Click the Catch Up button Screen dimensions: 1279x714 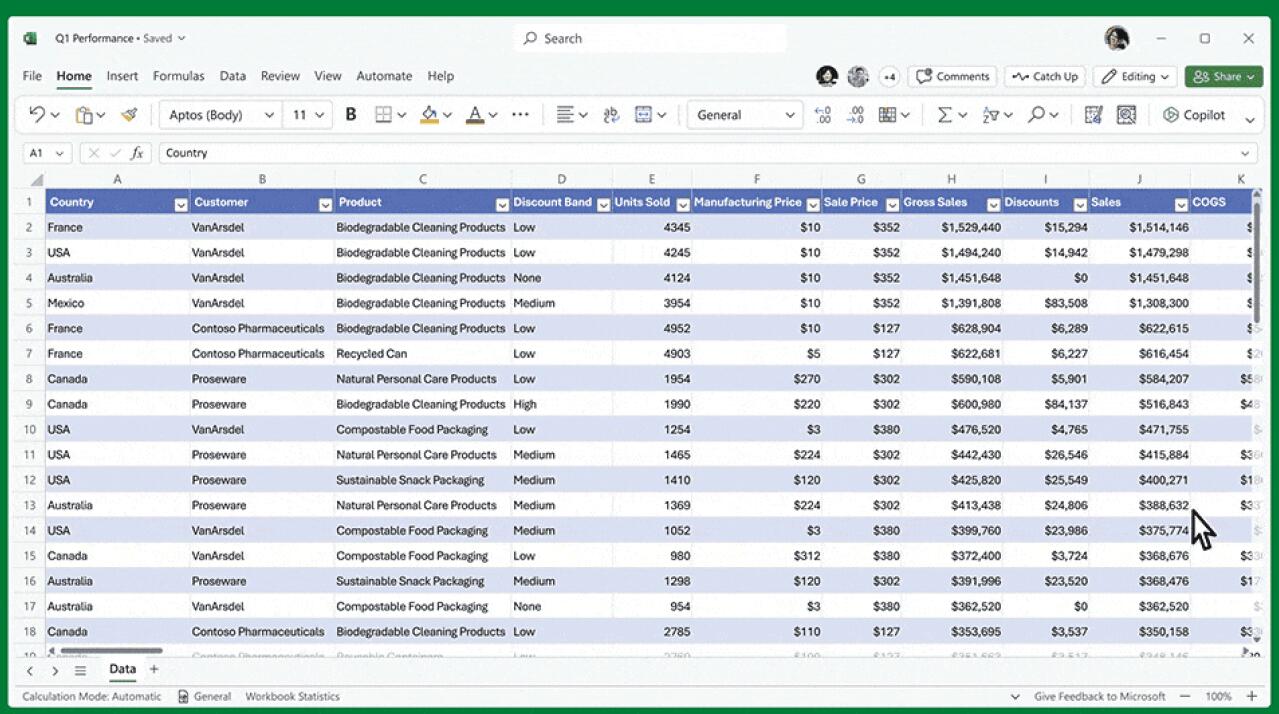pos(1045,76)
